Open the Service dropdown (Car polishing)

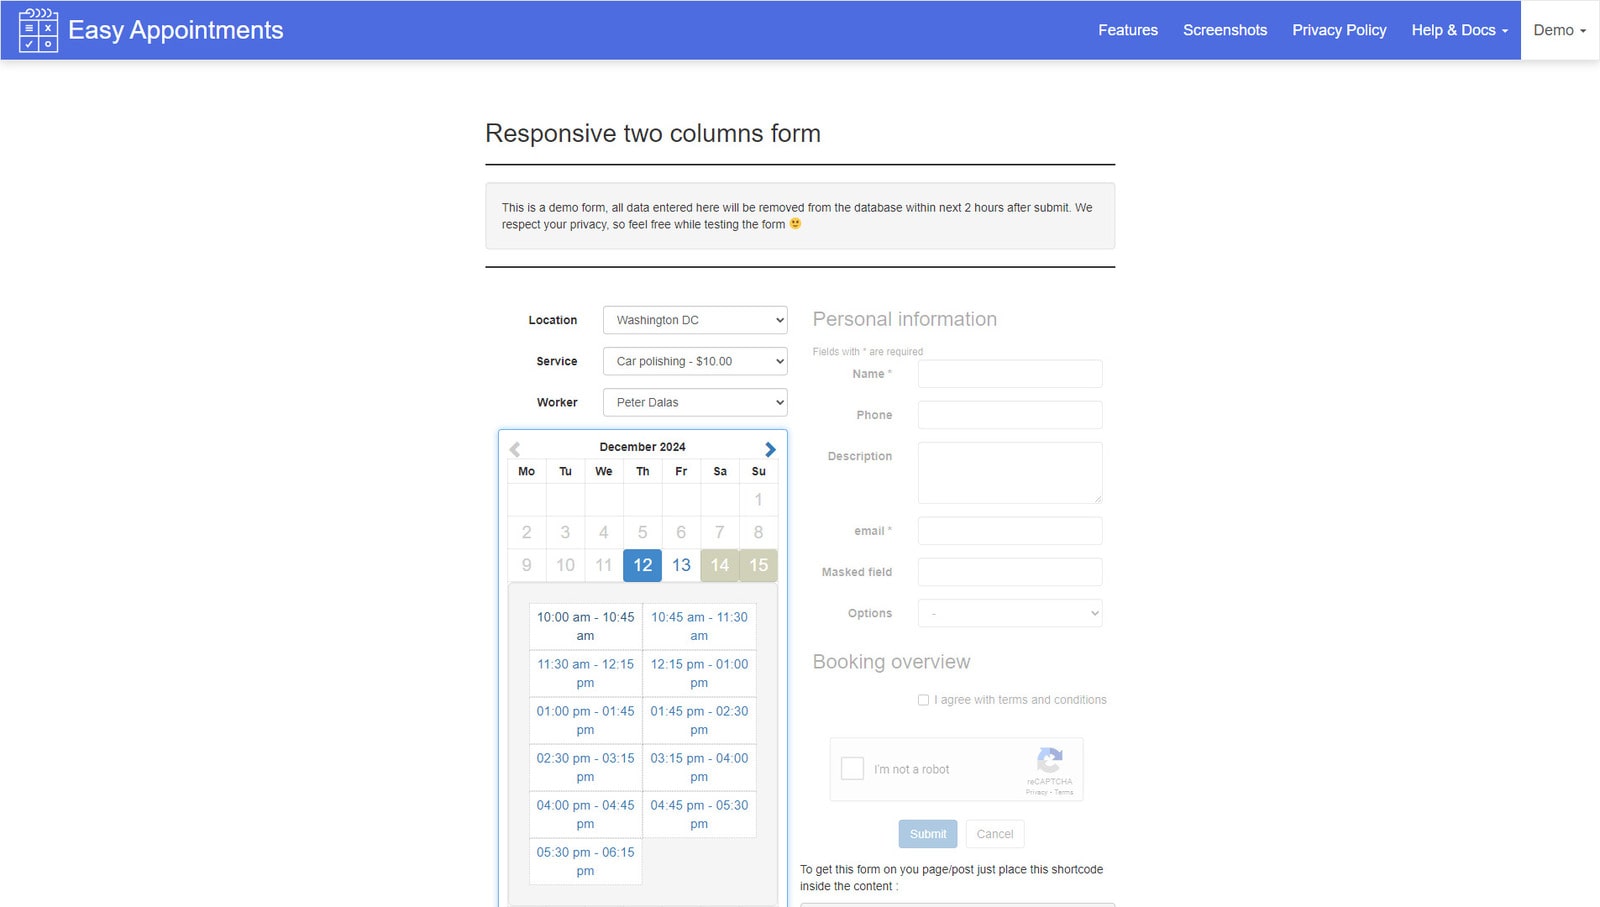pyautogui.click(x=695, y=361)
